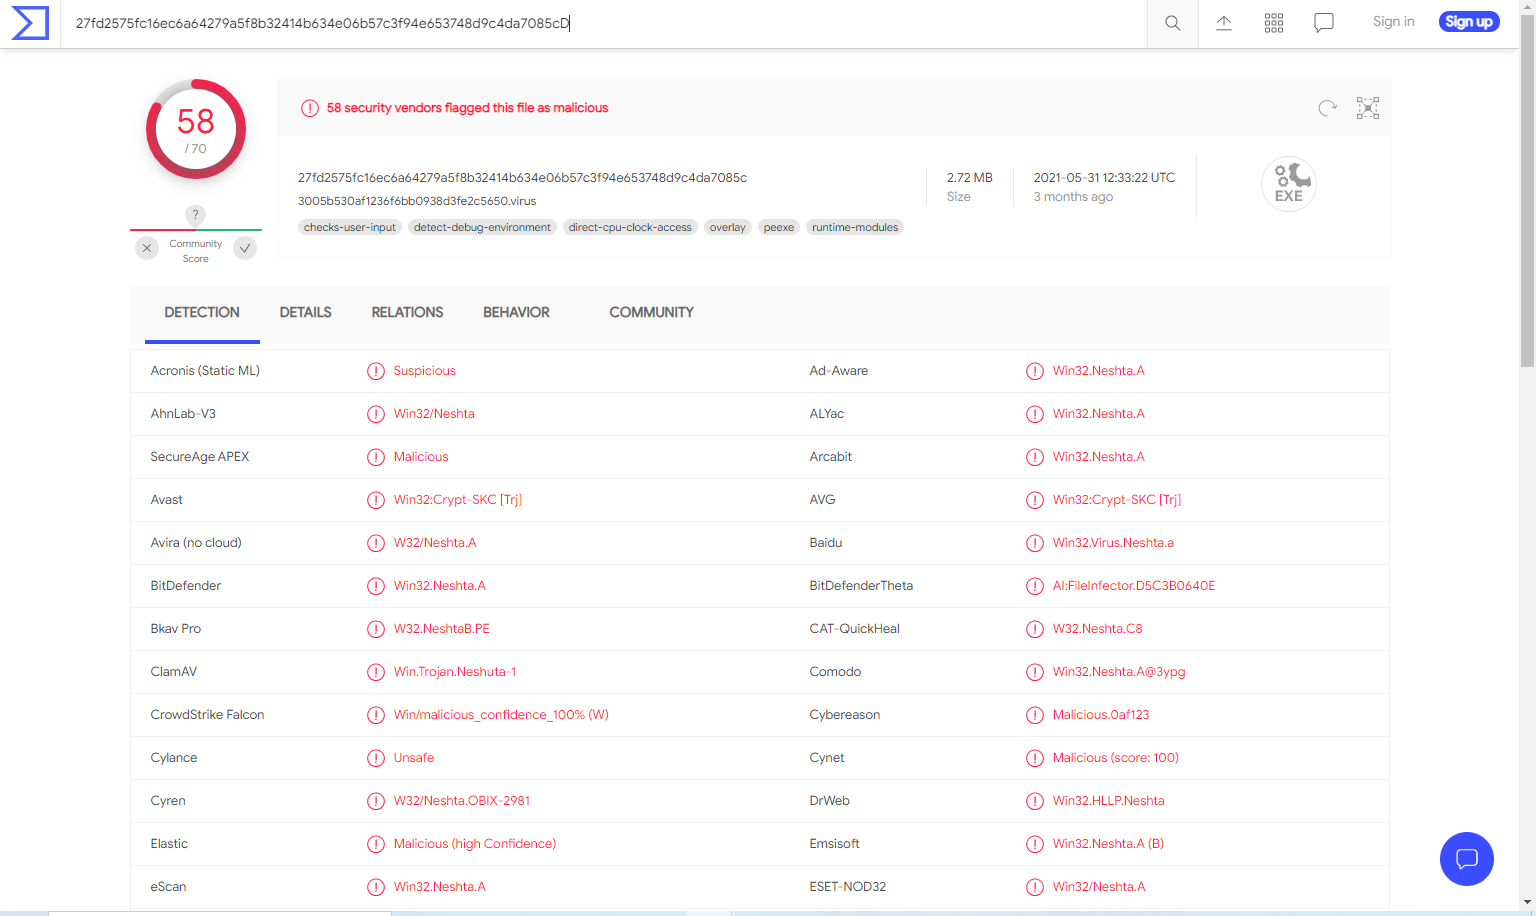Switch to the DETAILS tab
This screenshot has height=916, width=1536.
(305, 313)
